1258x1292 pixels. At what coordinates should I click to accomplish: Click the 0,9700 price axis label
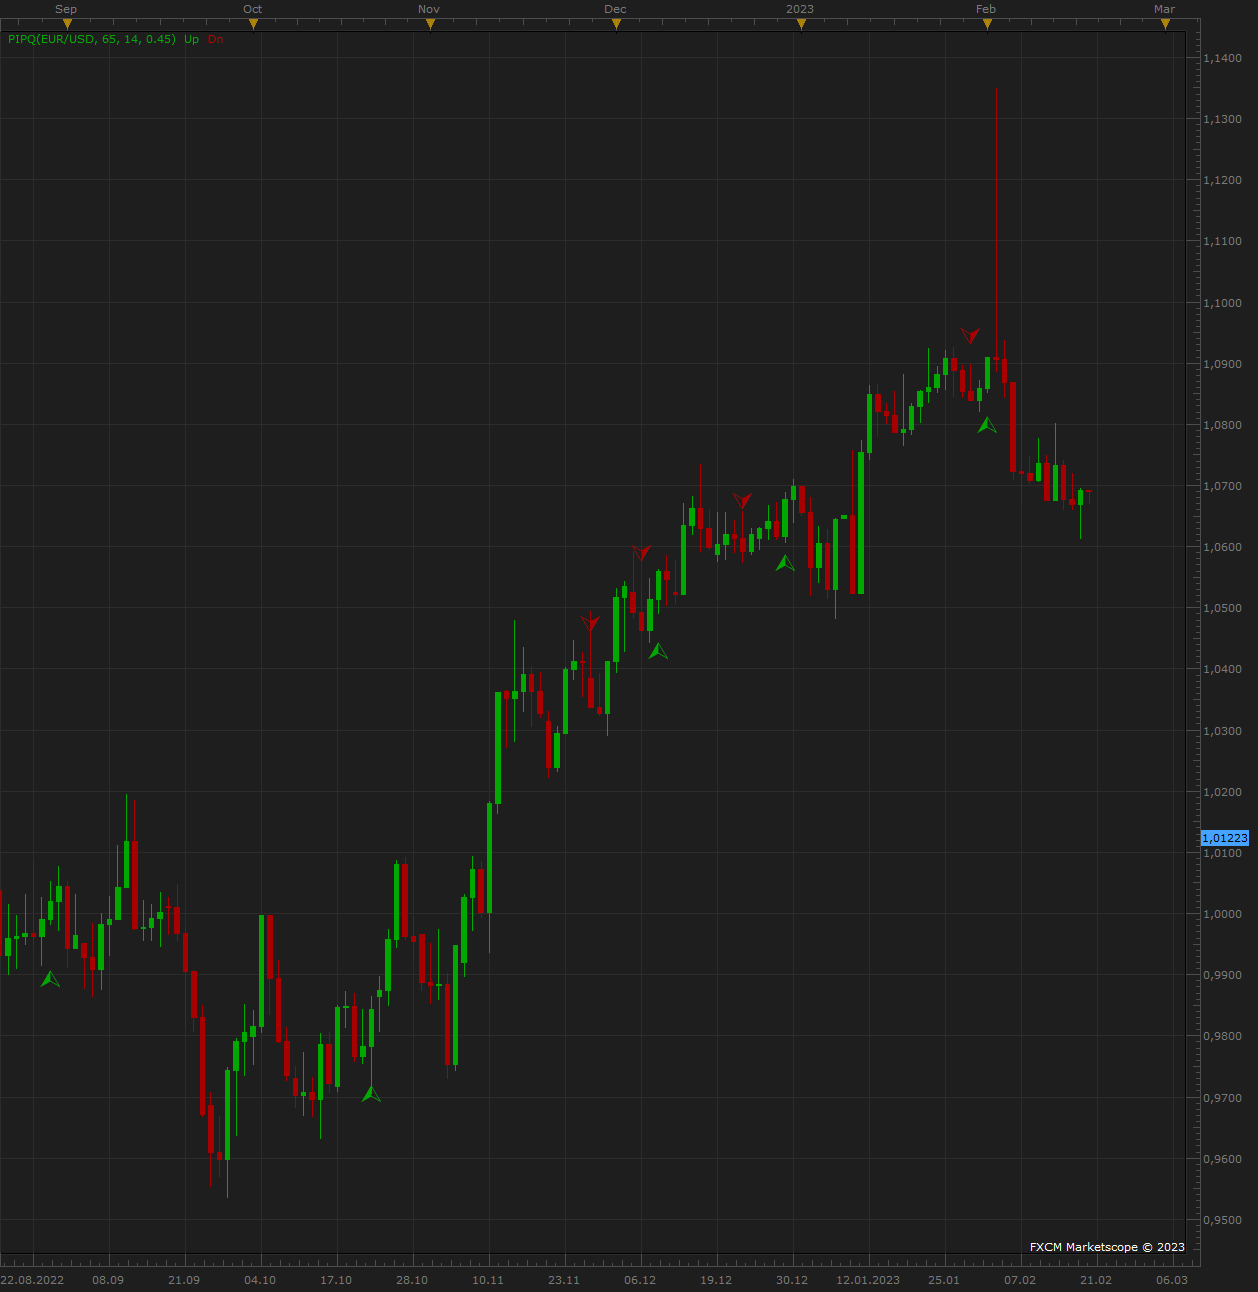[x=1222, y=1098]
